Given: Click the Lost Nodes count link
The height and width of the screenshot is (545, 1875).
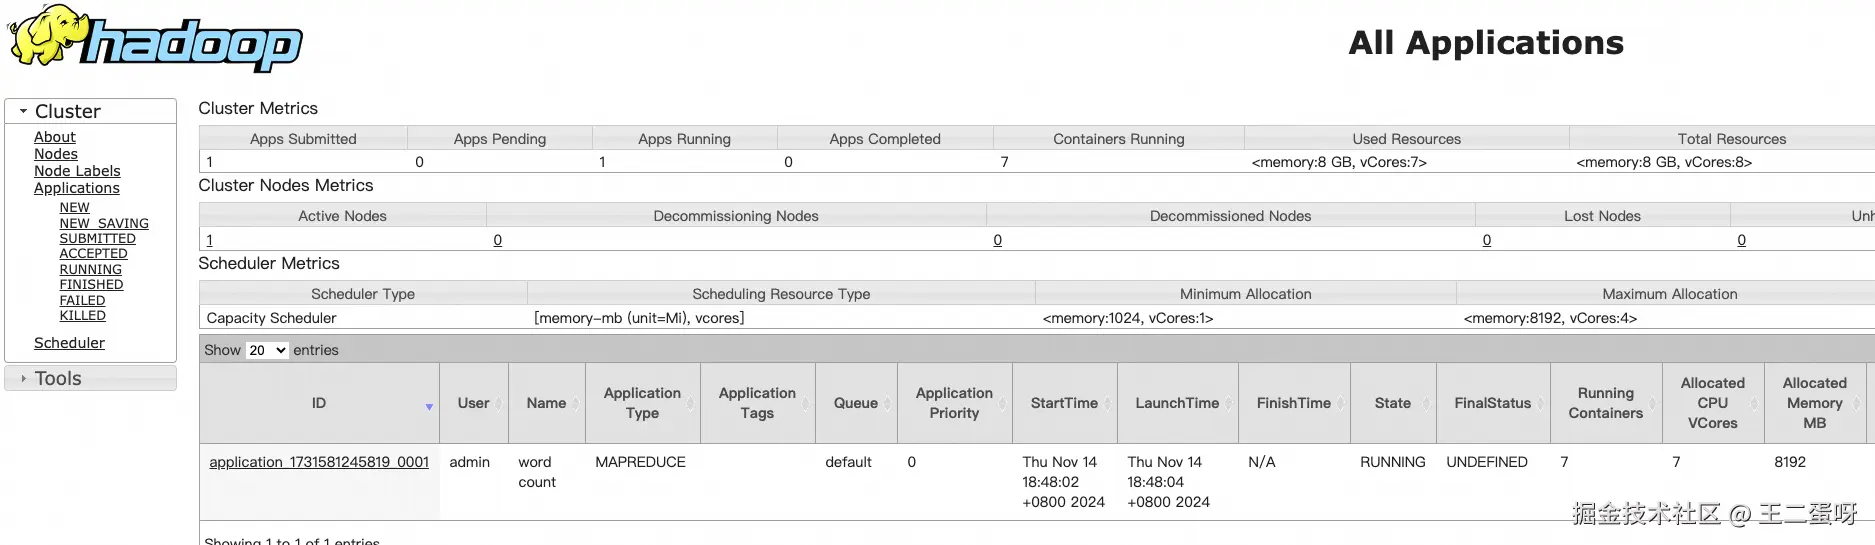Looking at the screenshot, I should [x=1487, y=240].
